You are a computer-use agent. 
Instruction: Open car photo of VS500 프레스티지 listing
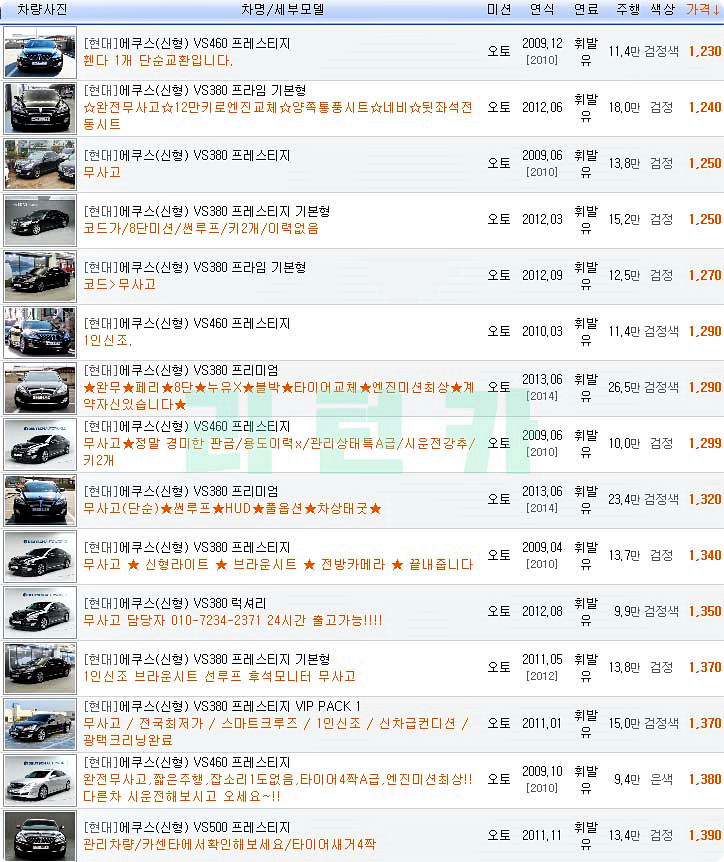(x=40, y=836)
